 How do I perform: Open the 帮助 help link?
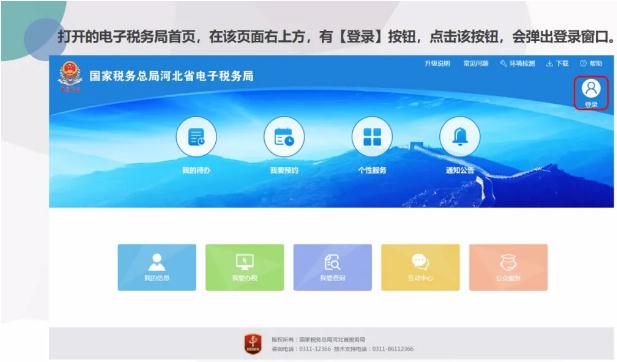591,63
